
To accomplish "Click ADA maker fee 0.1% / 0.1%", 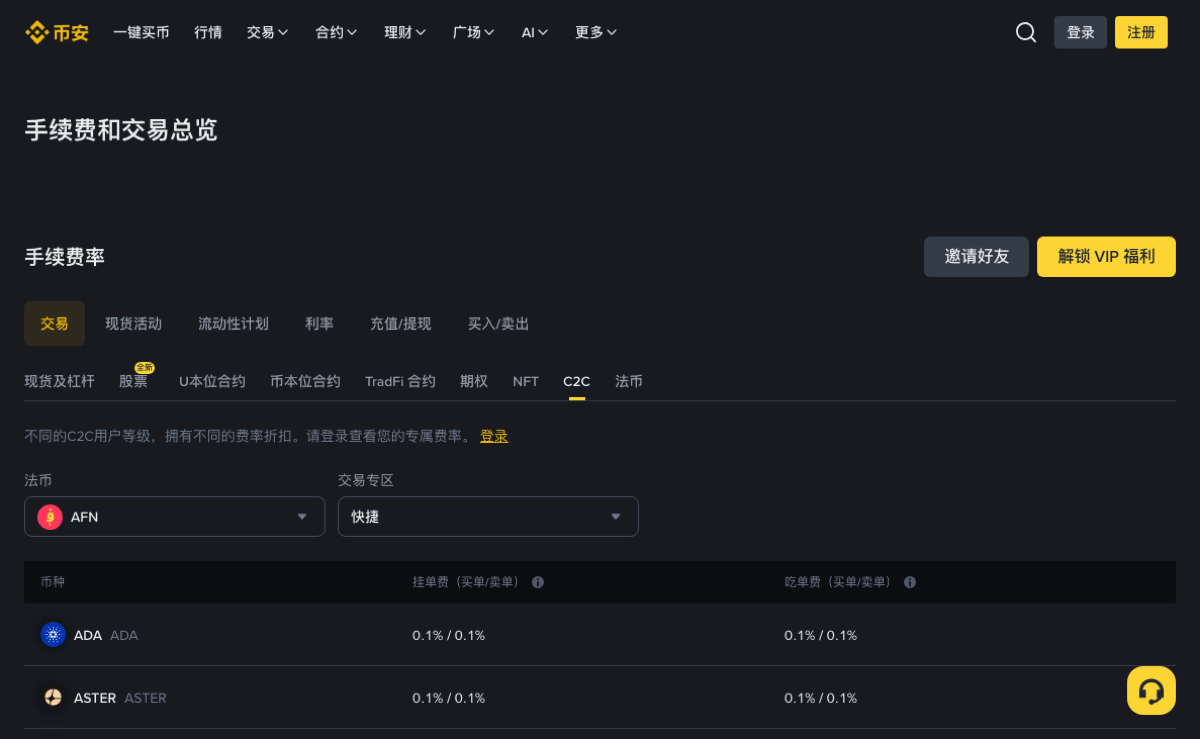I will tap(449, 635).
